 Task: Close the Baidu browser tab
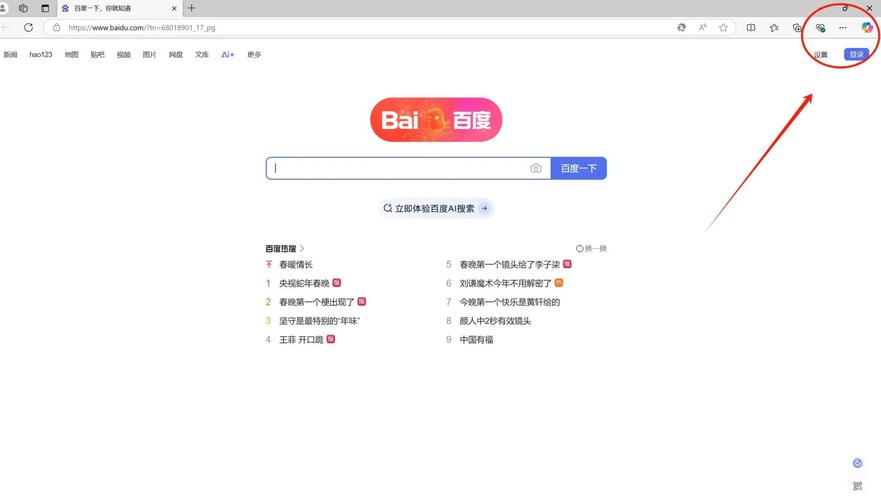[x=174, y=8]
